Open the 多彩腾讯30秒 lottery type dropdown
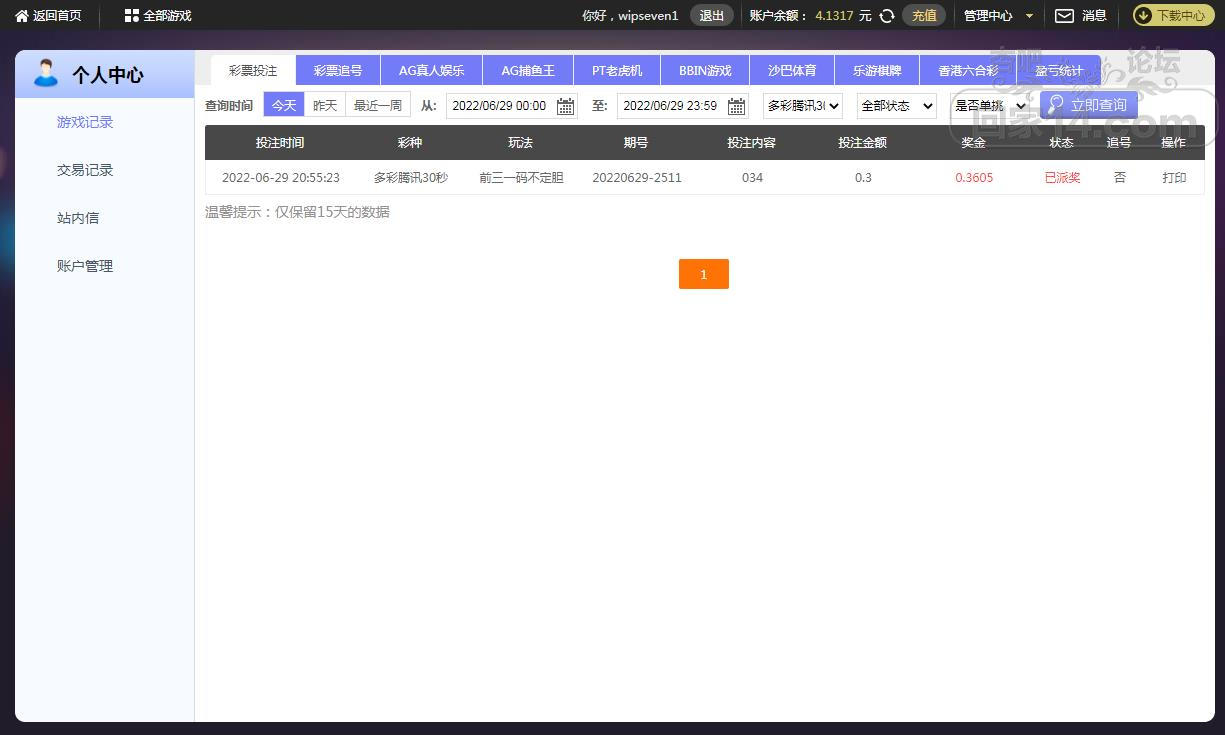 (x=803, y=106)
